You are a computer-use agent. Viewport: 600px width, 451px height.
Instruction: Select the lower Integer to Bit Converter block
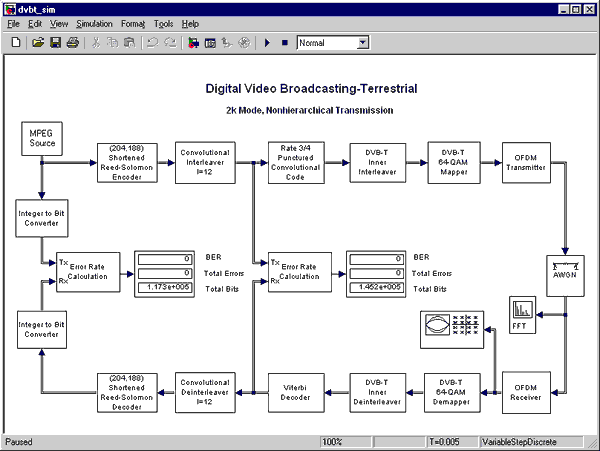click(42, 329)
